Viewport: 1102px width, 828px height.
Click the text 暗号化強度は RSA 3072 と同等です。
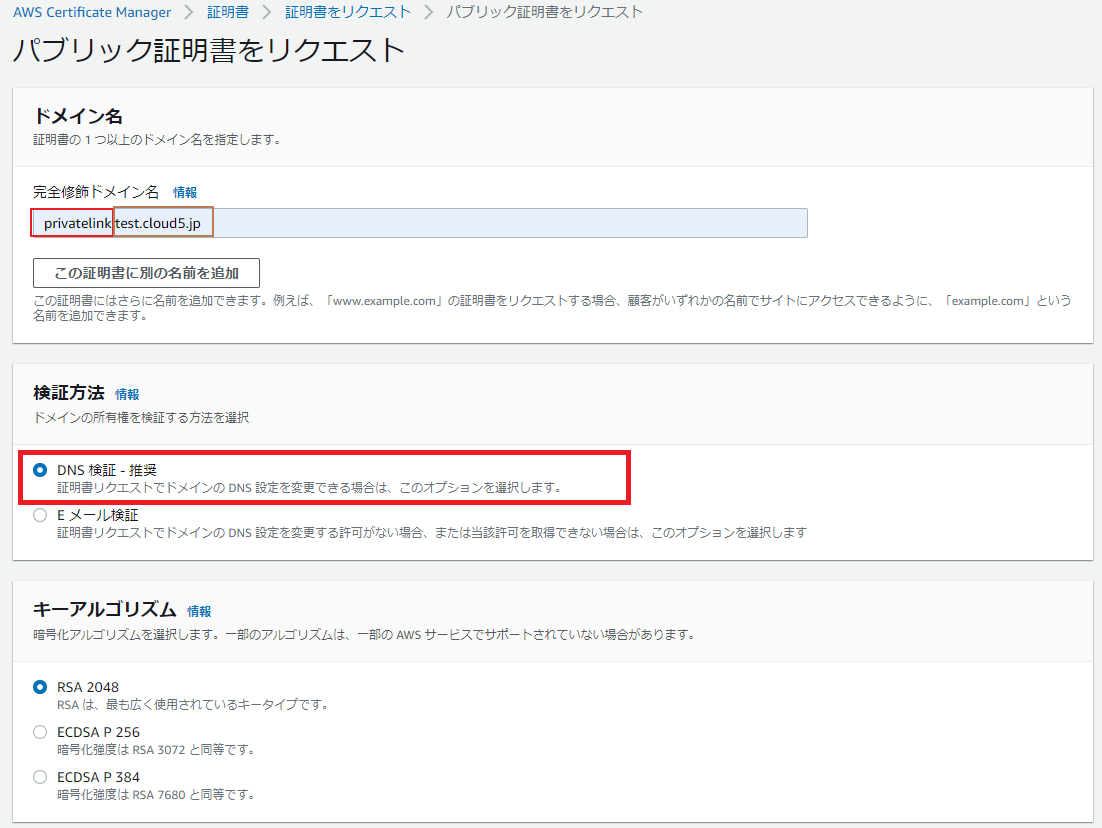(156, 750)
